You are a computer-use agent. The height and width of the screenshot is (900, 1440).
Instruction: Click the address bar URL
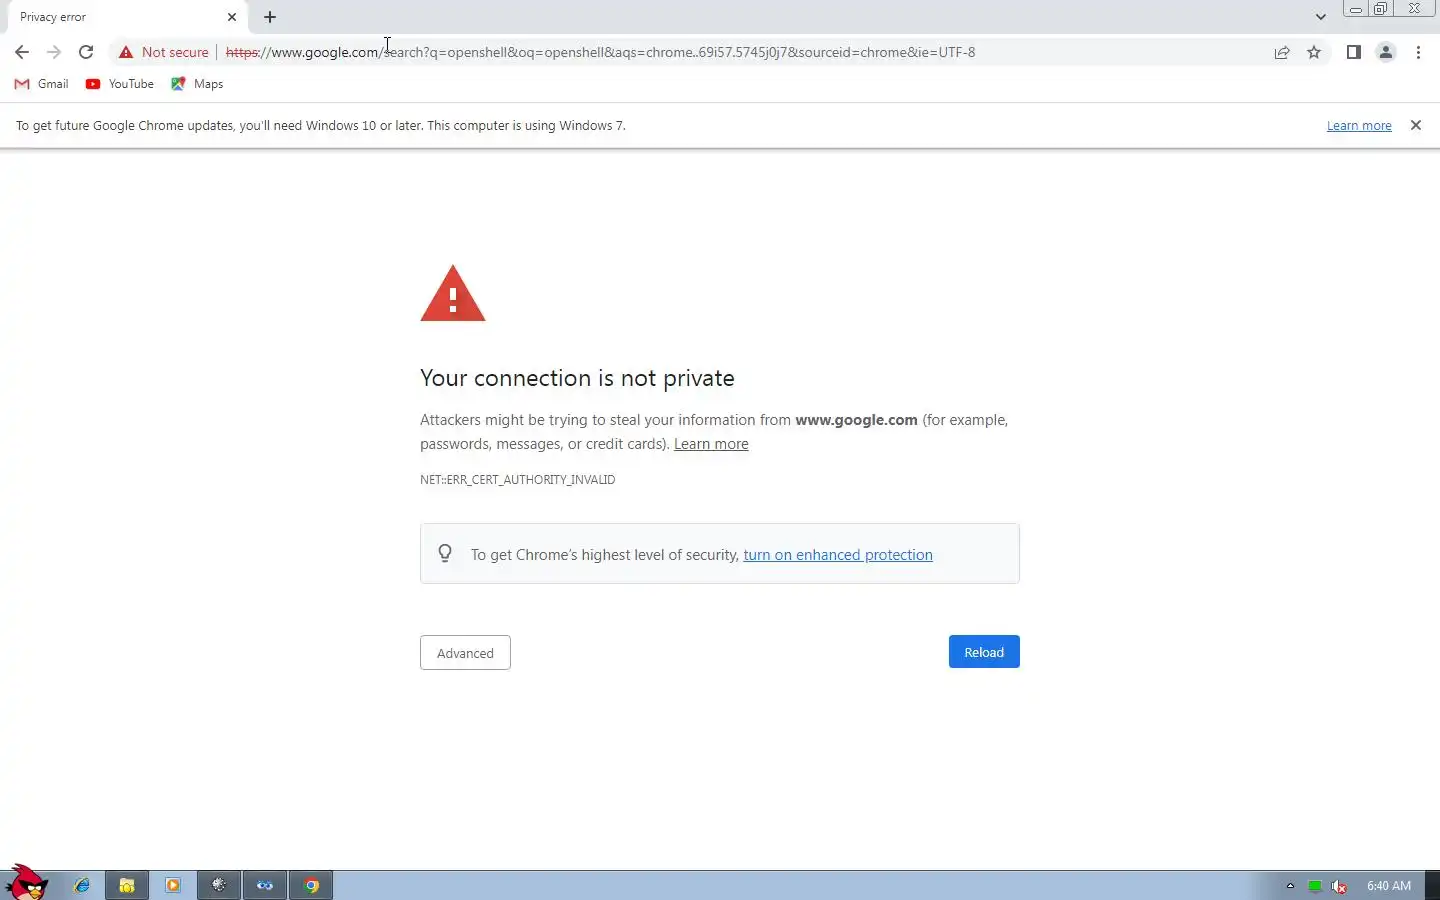coord(600,52)
